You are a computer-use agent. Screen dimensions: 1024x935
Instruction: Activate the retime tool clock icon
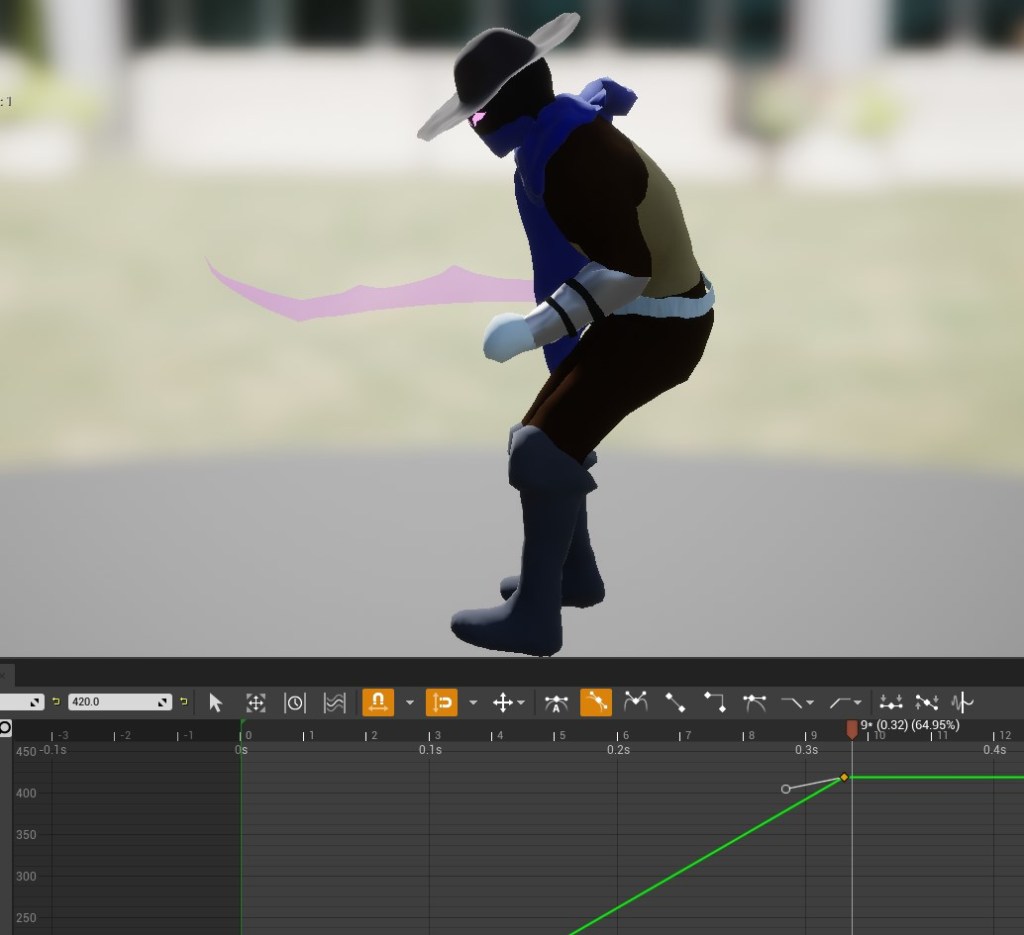[x=295, y=703]
